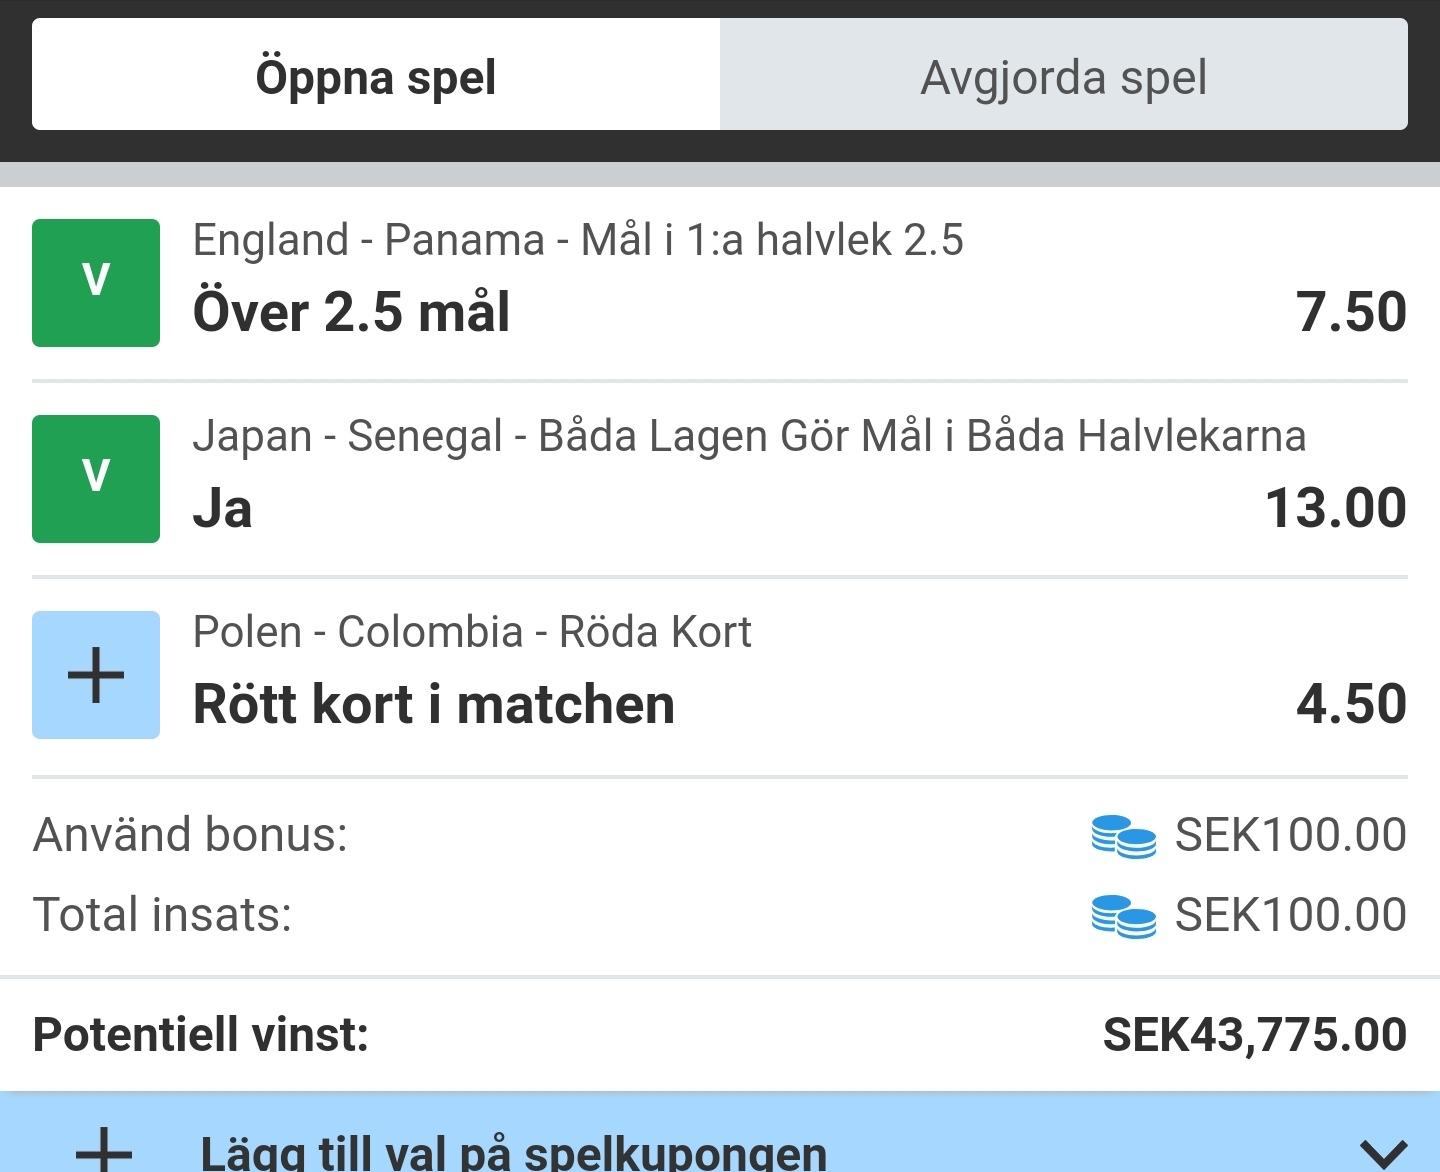The height and width of the screenshot is (1172, 1440).
Task: Click the 7.50 odds value
Action: [1351, 312]
